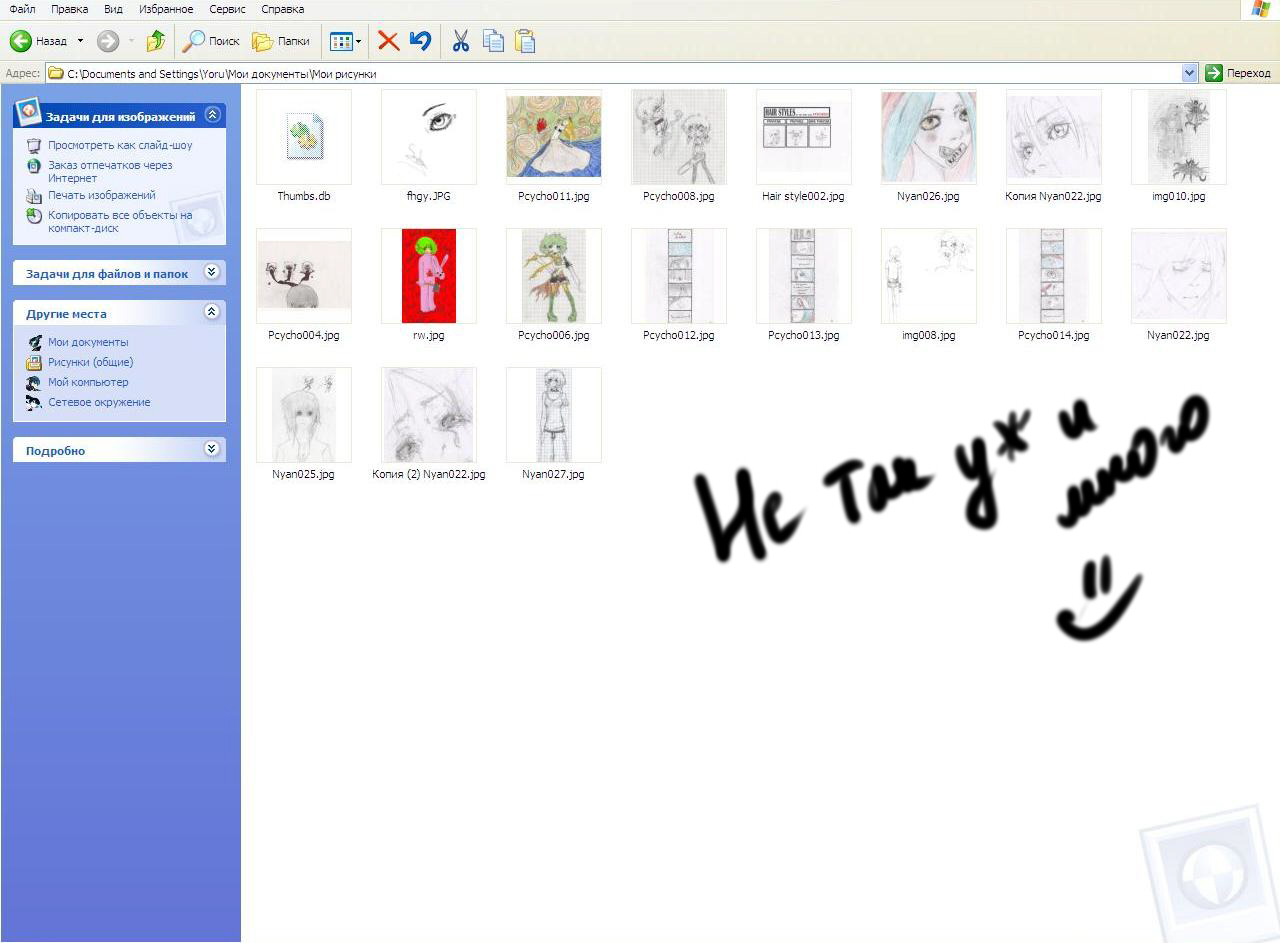The width and height of the screenshot is (1280, 943).
Task: Toggle the Folders (Папки) pane icon
Action: 262,41
